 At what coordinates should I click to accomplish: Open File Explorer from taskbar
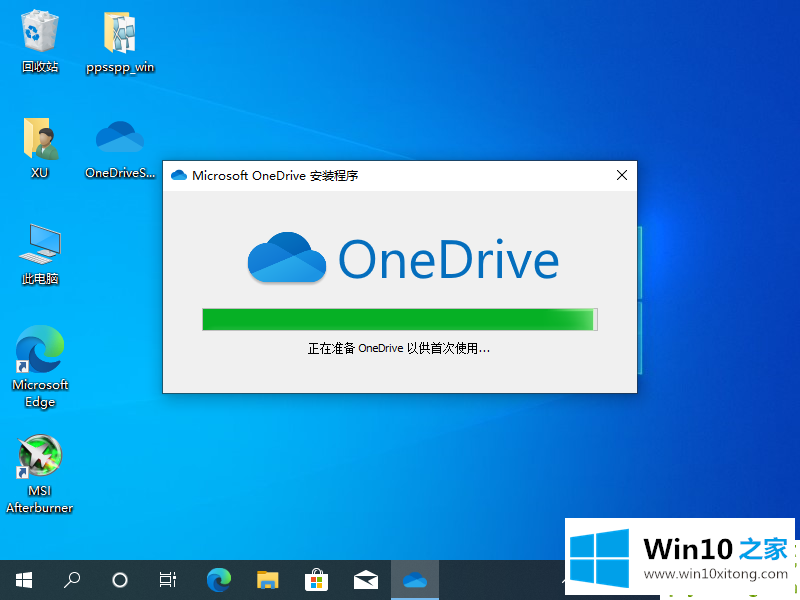[x=267, y=580]
